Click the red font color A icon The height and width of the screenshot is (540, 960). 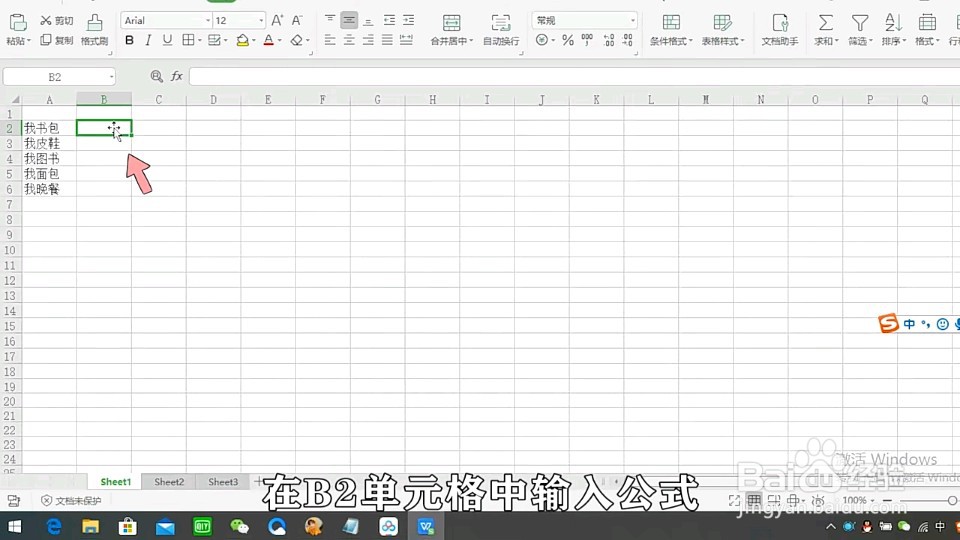pyautogui.click(x=268, y=40)
